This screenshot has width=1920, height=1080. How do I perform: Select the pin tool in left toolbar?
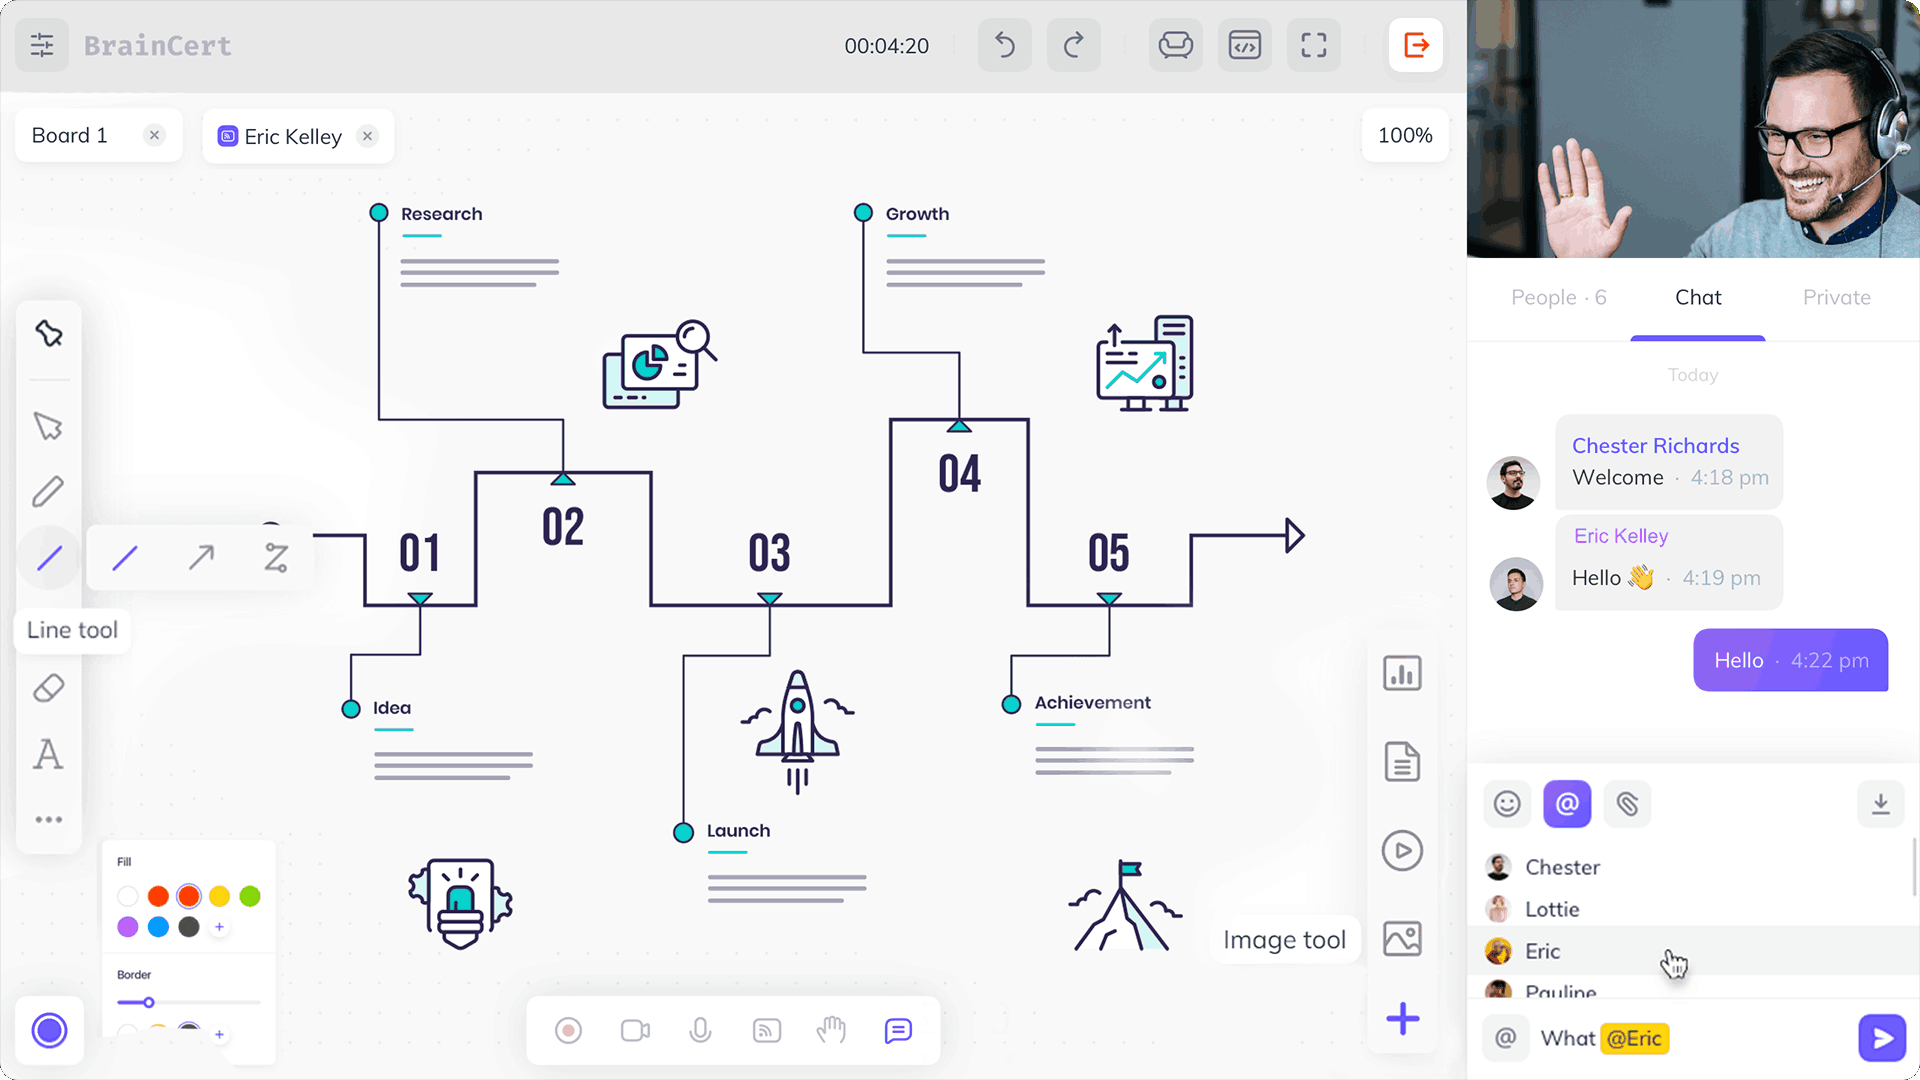[x=48, y=333]
